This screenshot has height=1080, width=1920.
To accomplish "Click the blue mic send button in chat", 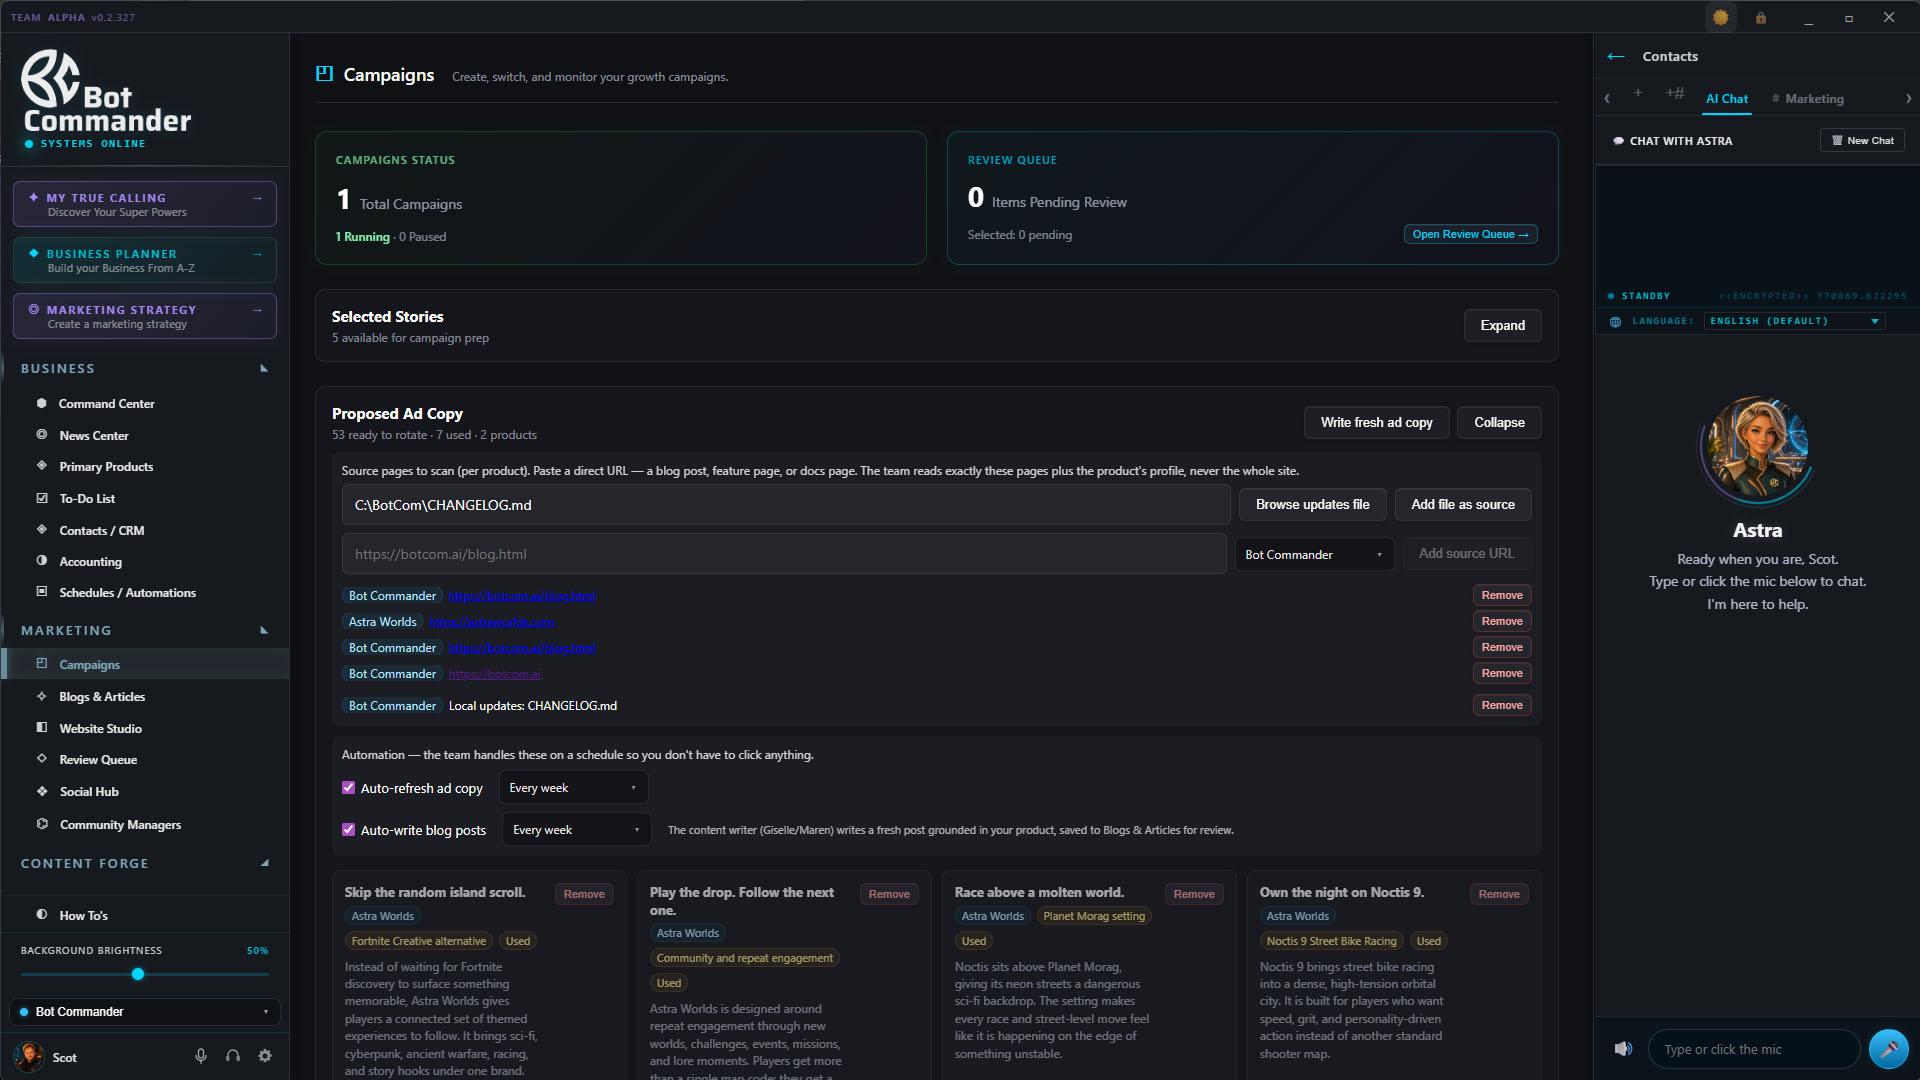I will (1888, 1049).
